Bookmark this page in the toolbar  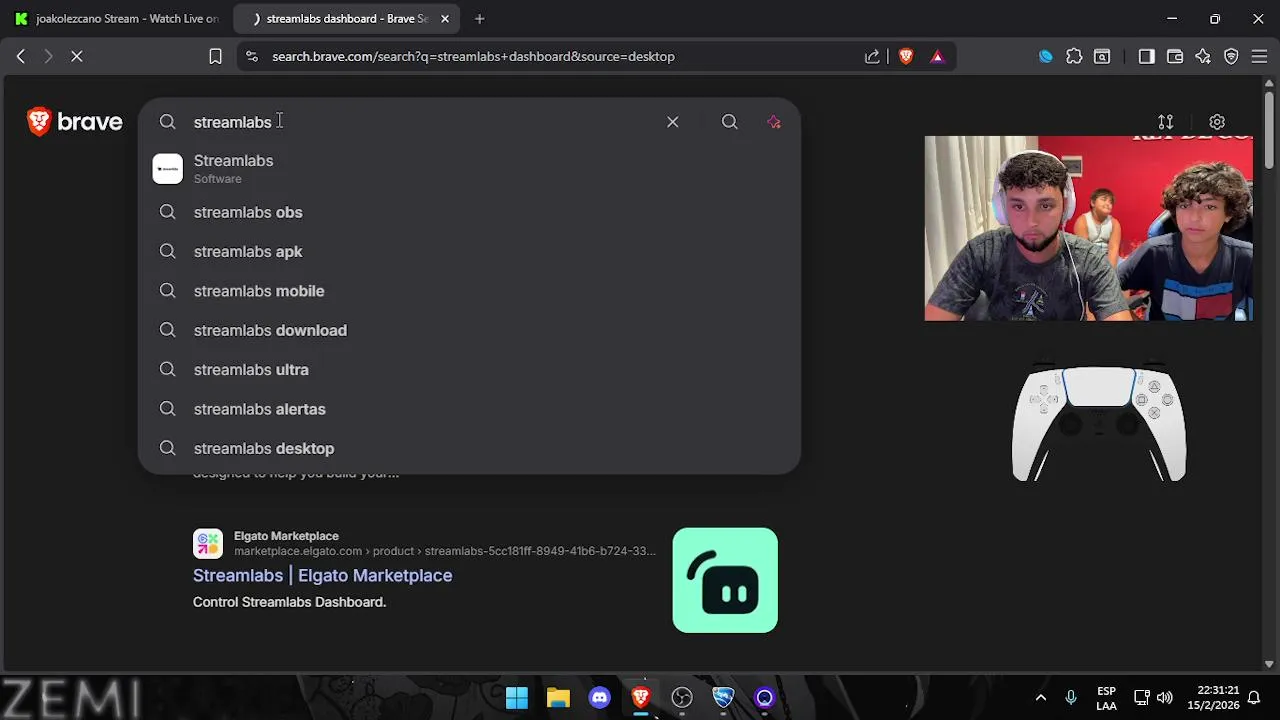tap(215, 57)
